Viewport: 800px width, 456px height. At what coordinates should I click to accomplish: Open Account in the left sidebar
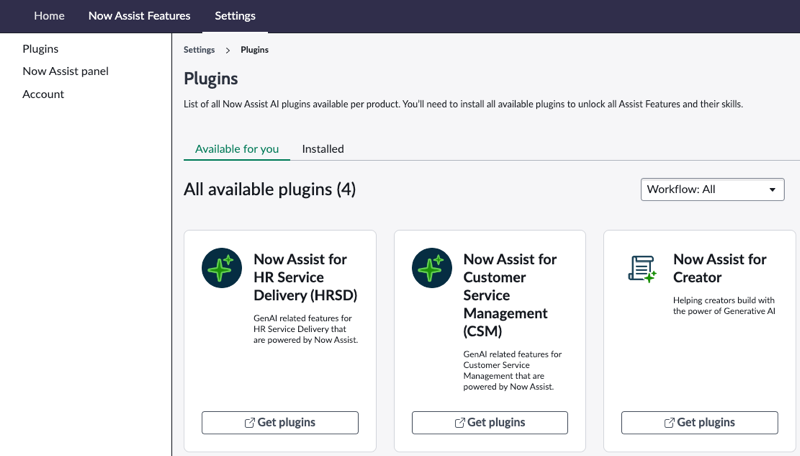click(43, 94)
